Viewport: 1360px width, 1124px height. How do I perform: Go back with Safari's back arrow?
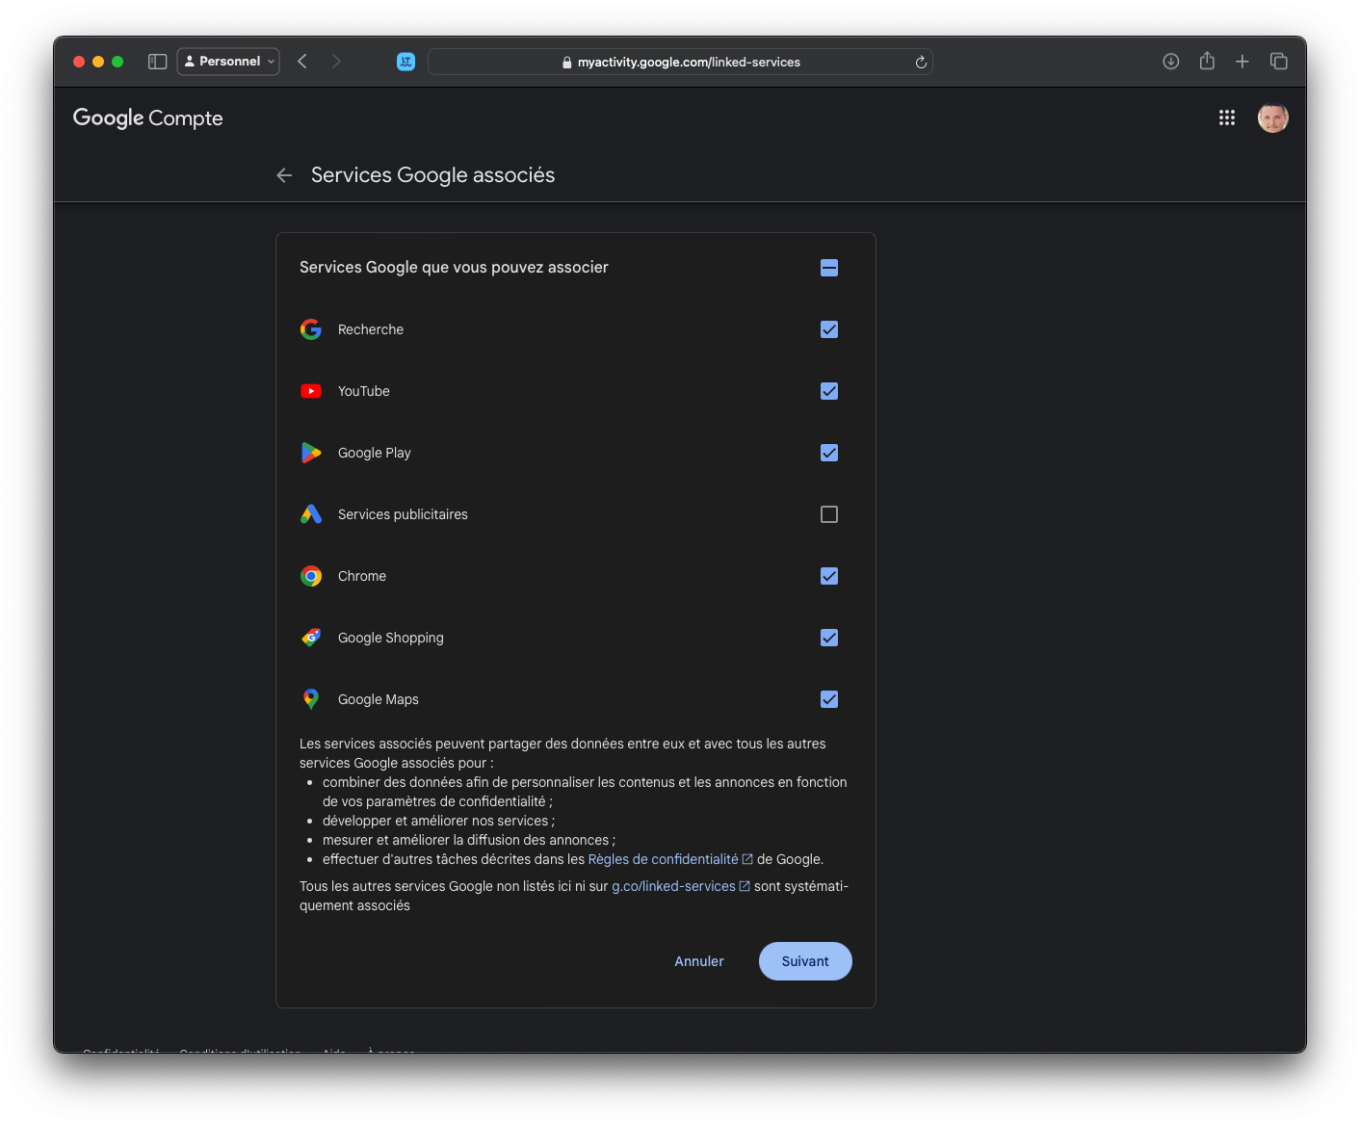[302, 61]
